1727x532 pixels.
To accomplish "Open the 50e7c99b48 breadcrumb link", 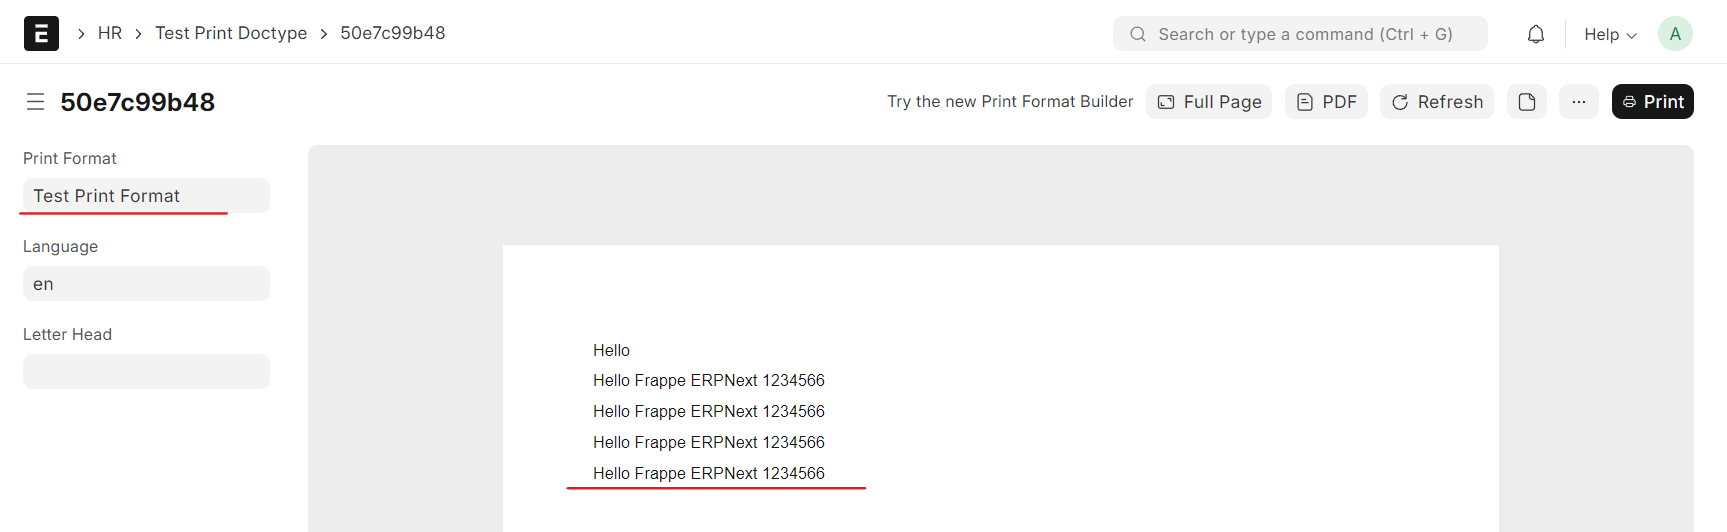I will 393,33.
